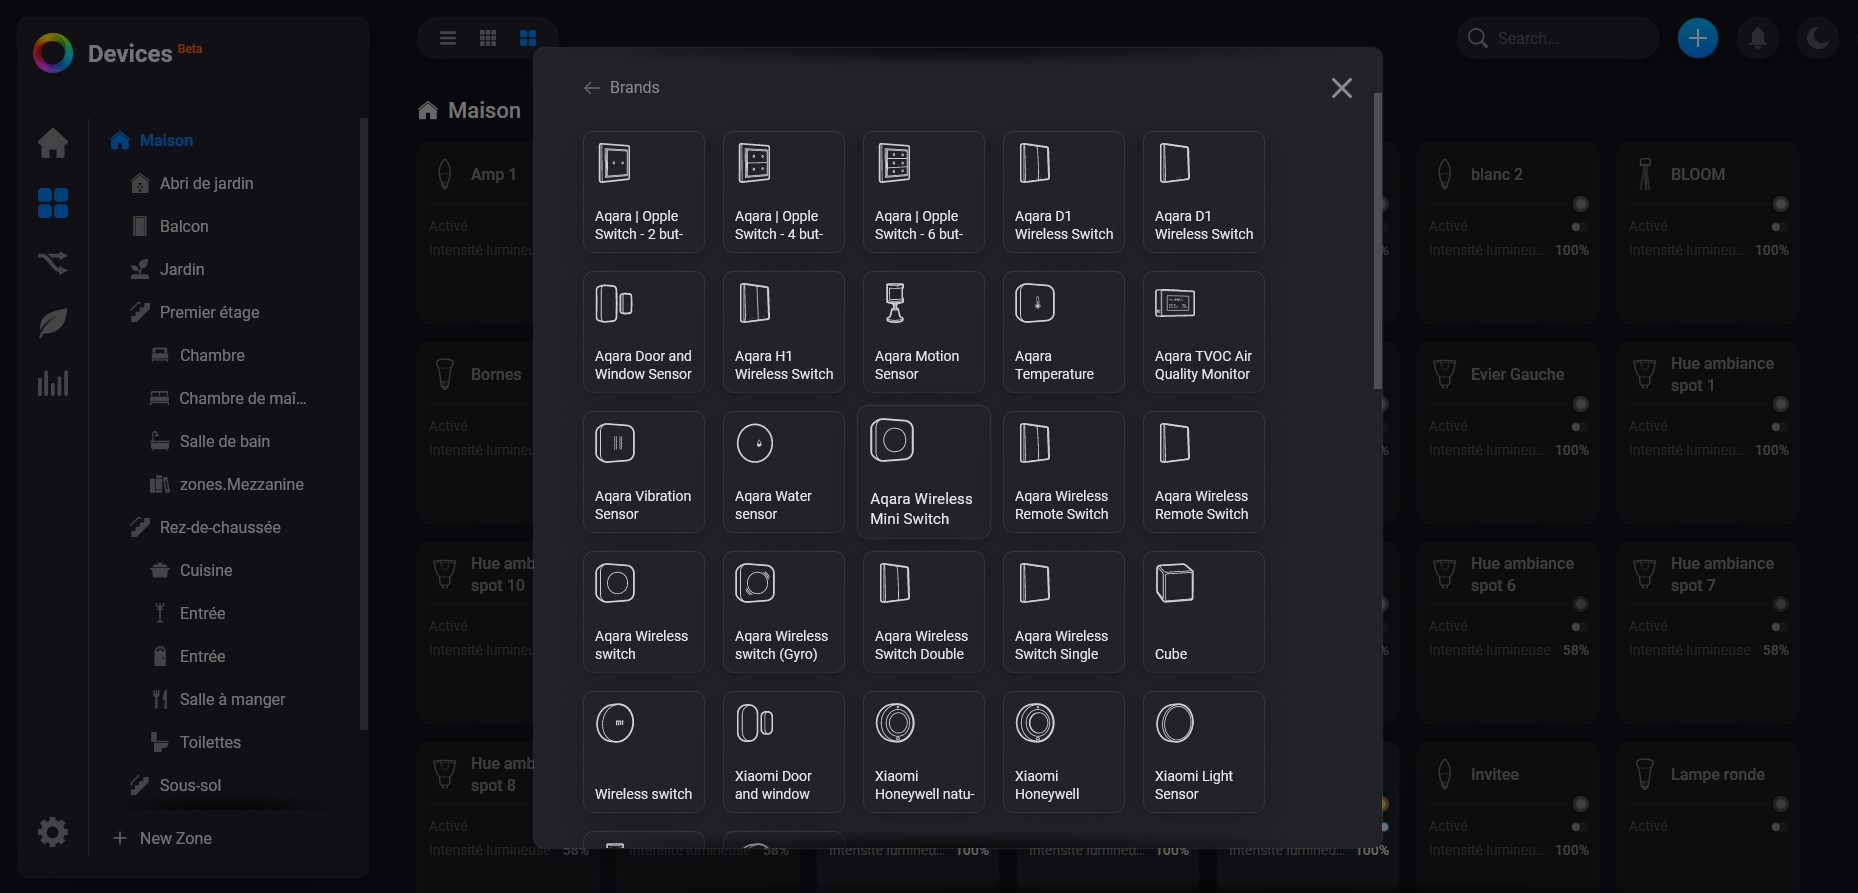Screen dimensions: 1858x893
Task: Select Aqara Opple Switch 4 button device
Action: [x=784, y=192]
